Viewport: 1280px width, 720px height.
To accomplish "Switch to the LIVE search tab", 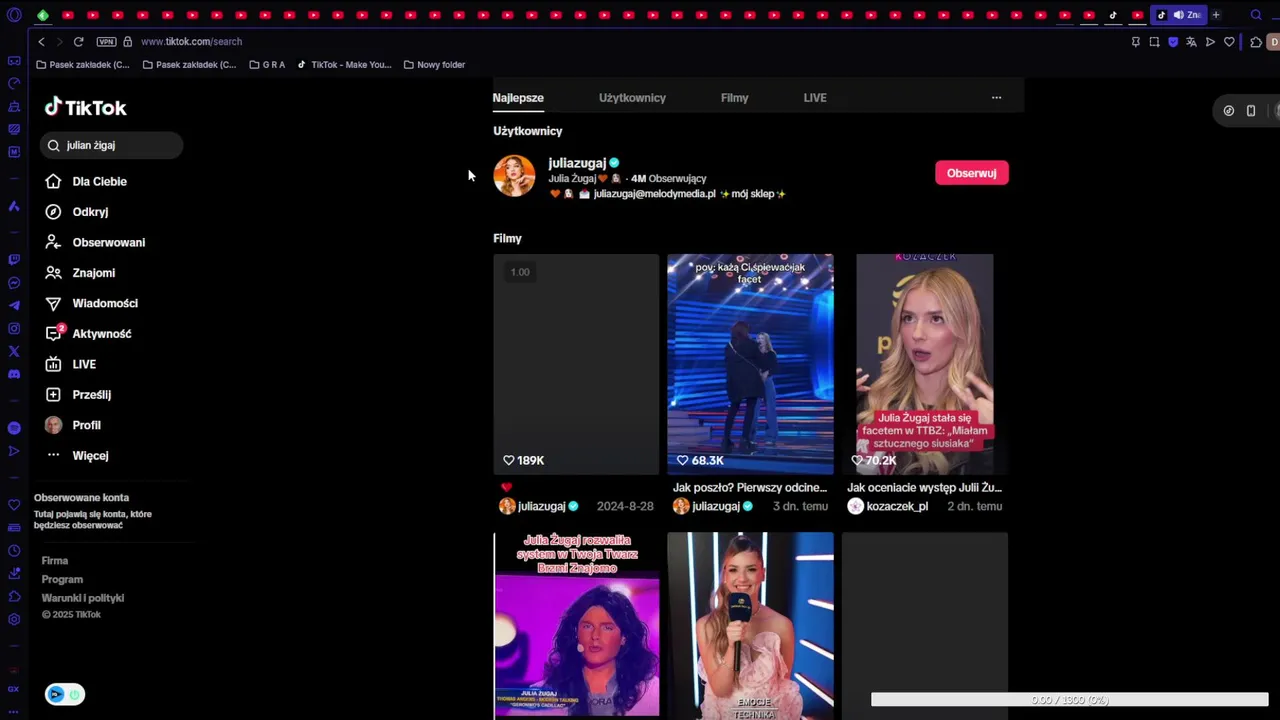I will 815,98.
